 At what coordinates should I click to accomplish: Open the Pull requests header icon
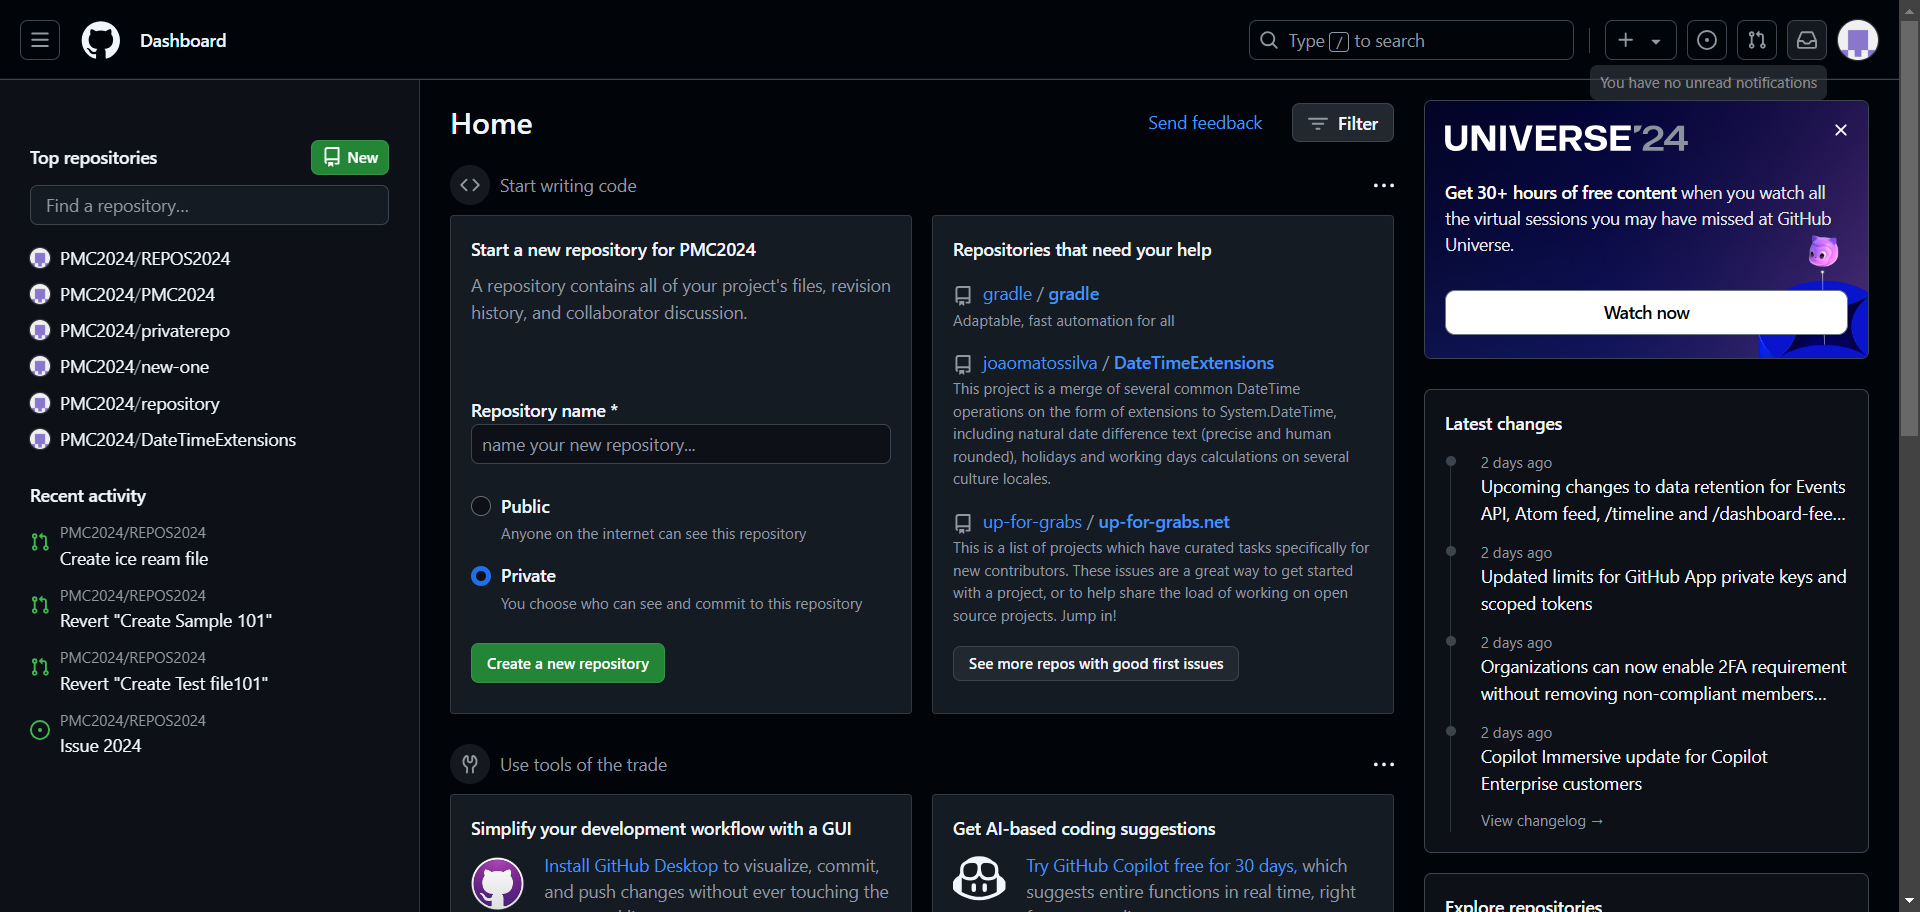1757,40
